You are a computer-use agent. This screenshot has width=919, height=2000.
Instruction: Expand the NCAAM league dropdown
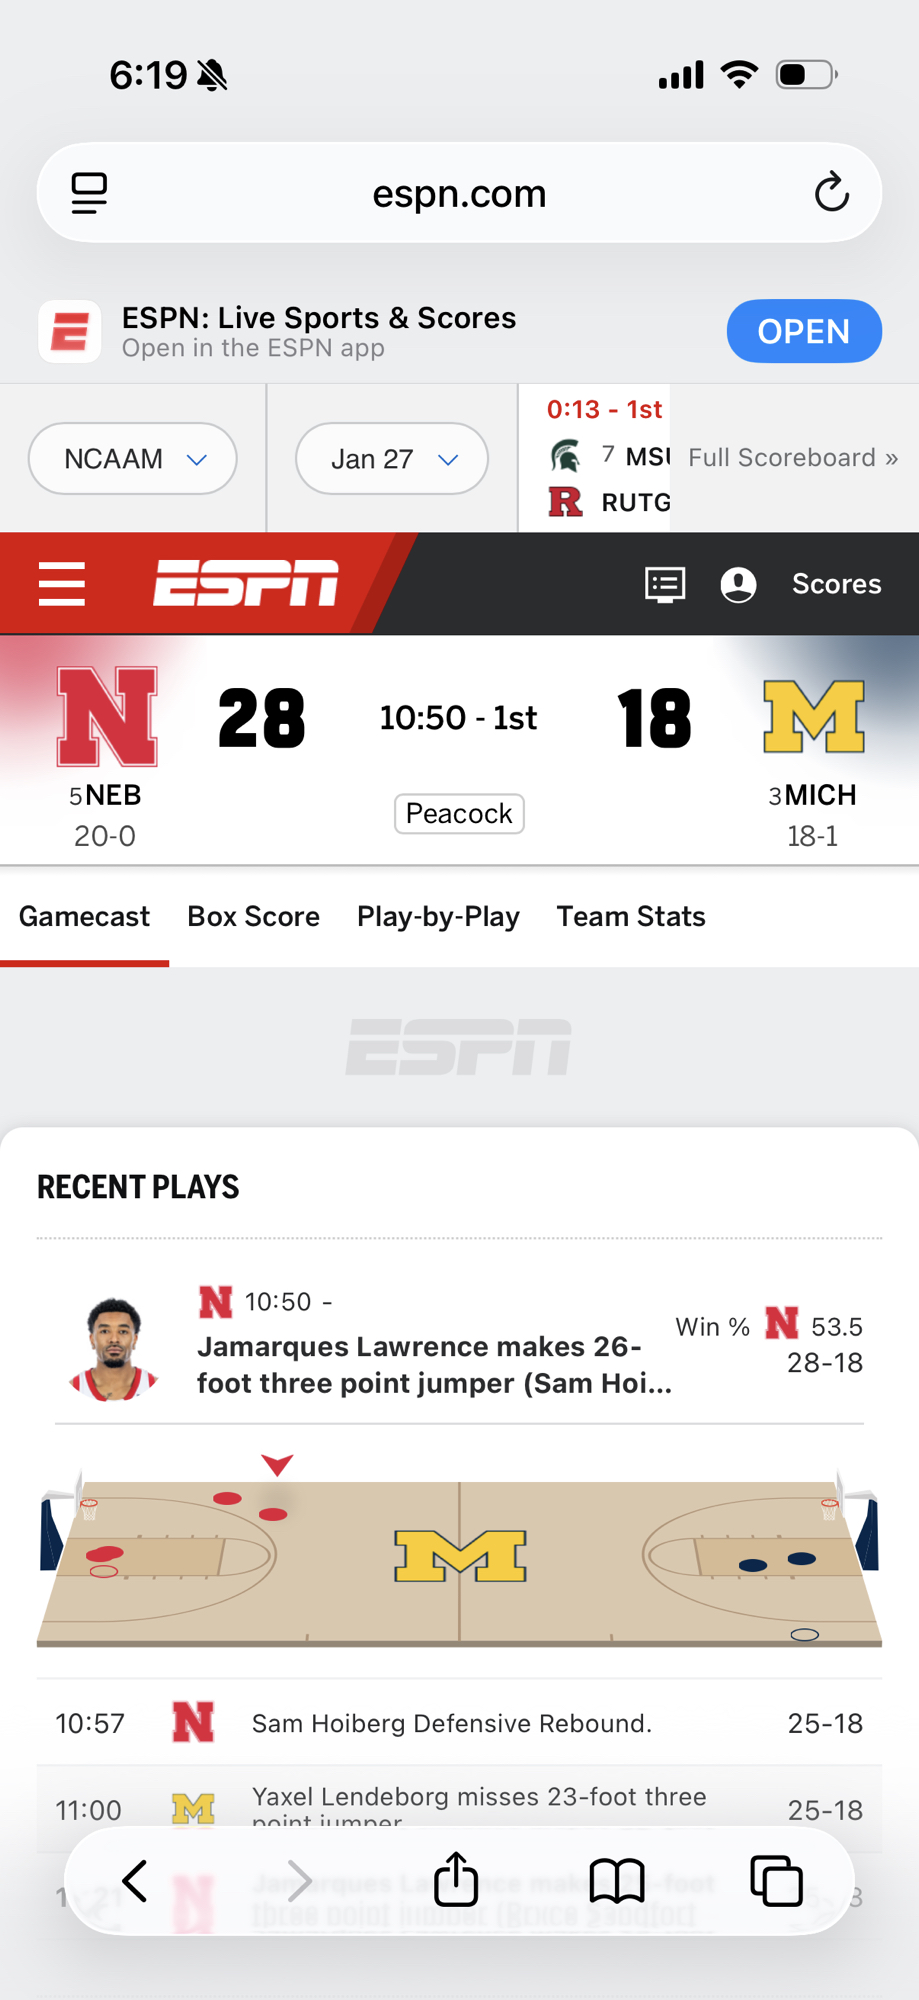pos(133,459)
